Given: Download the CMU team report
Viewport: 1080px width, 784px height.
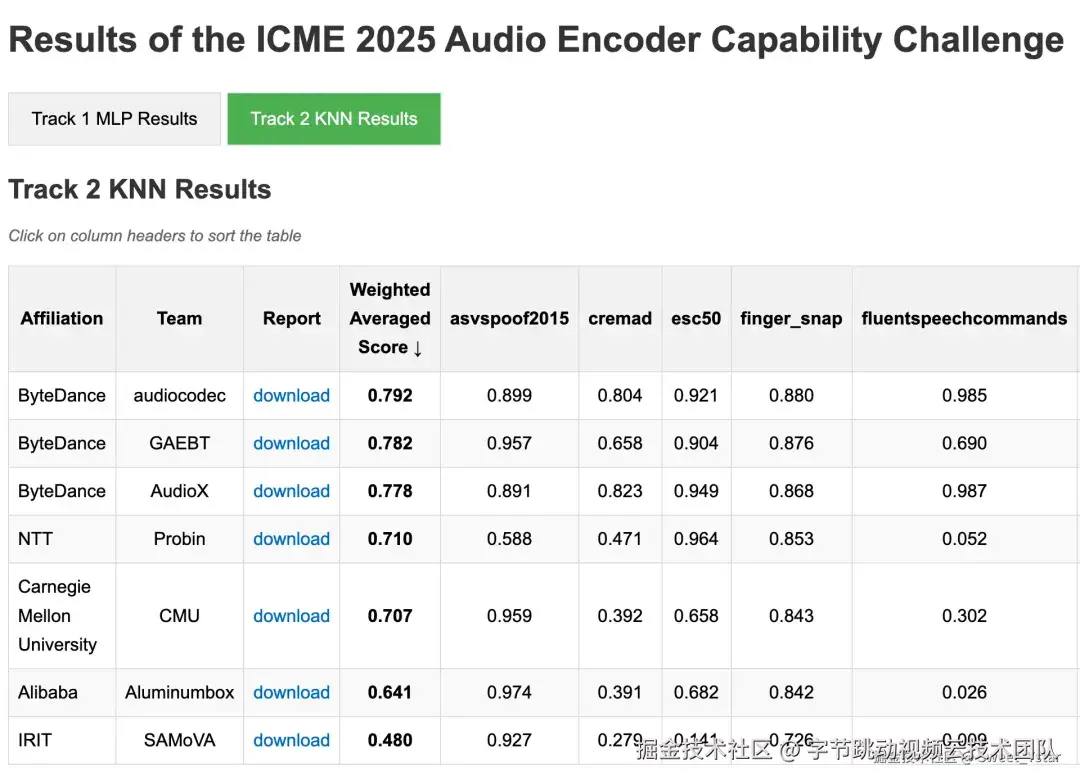Looking at the screenshot, I should click(x=291, y=616).
